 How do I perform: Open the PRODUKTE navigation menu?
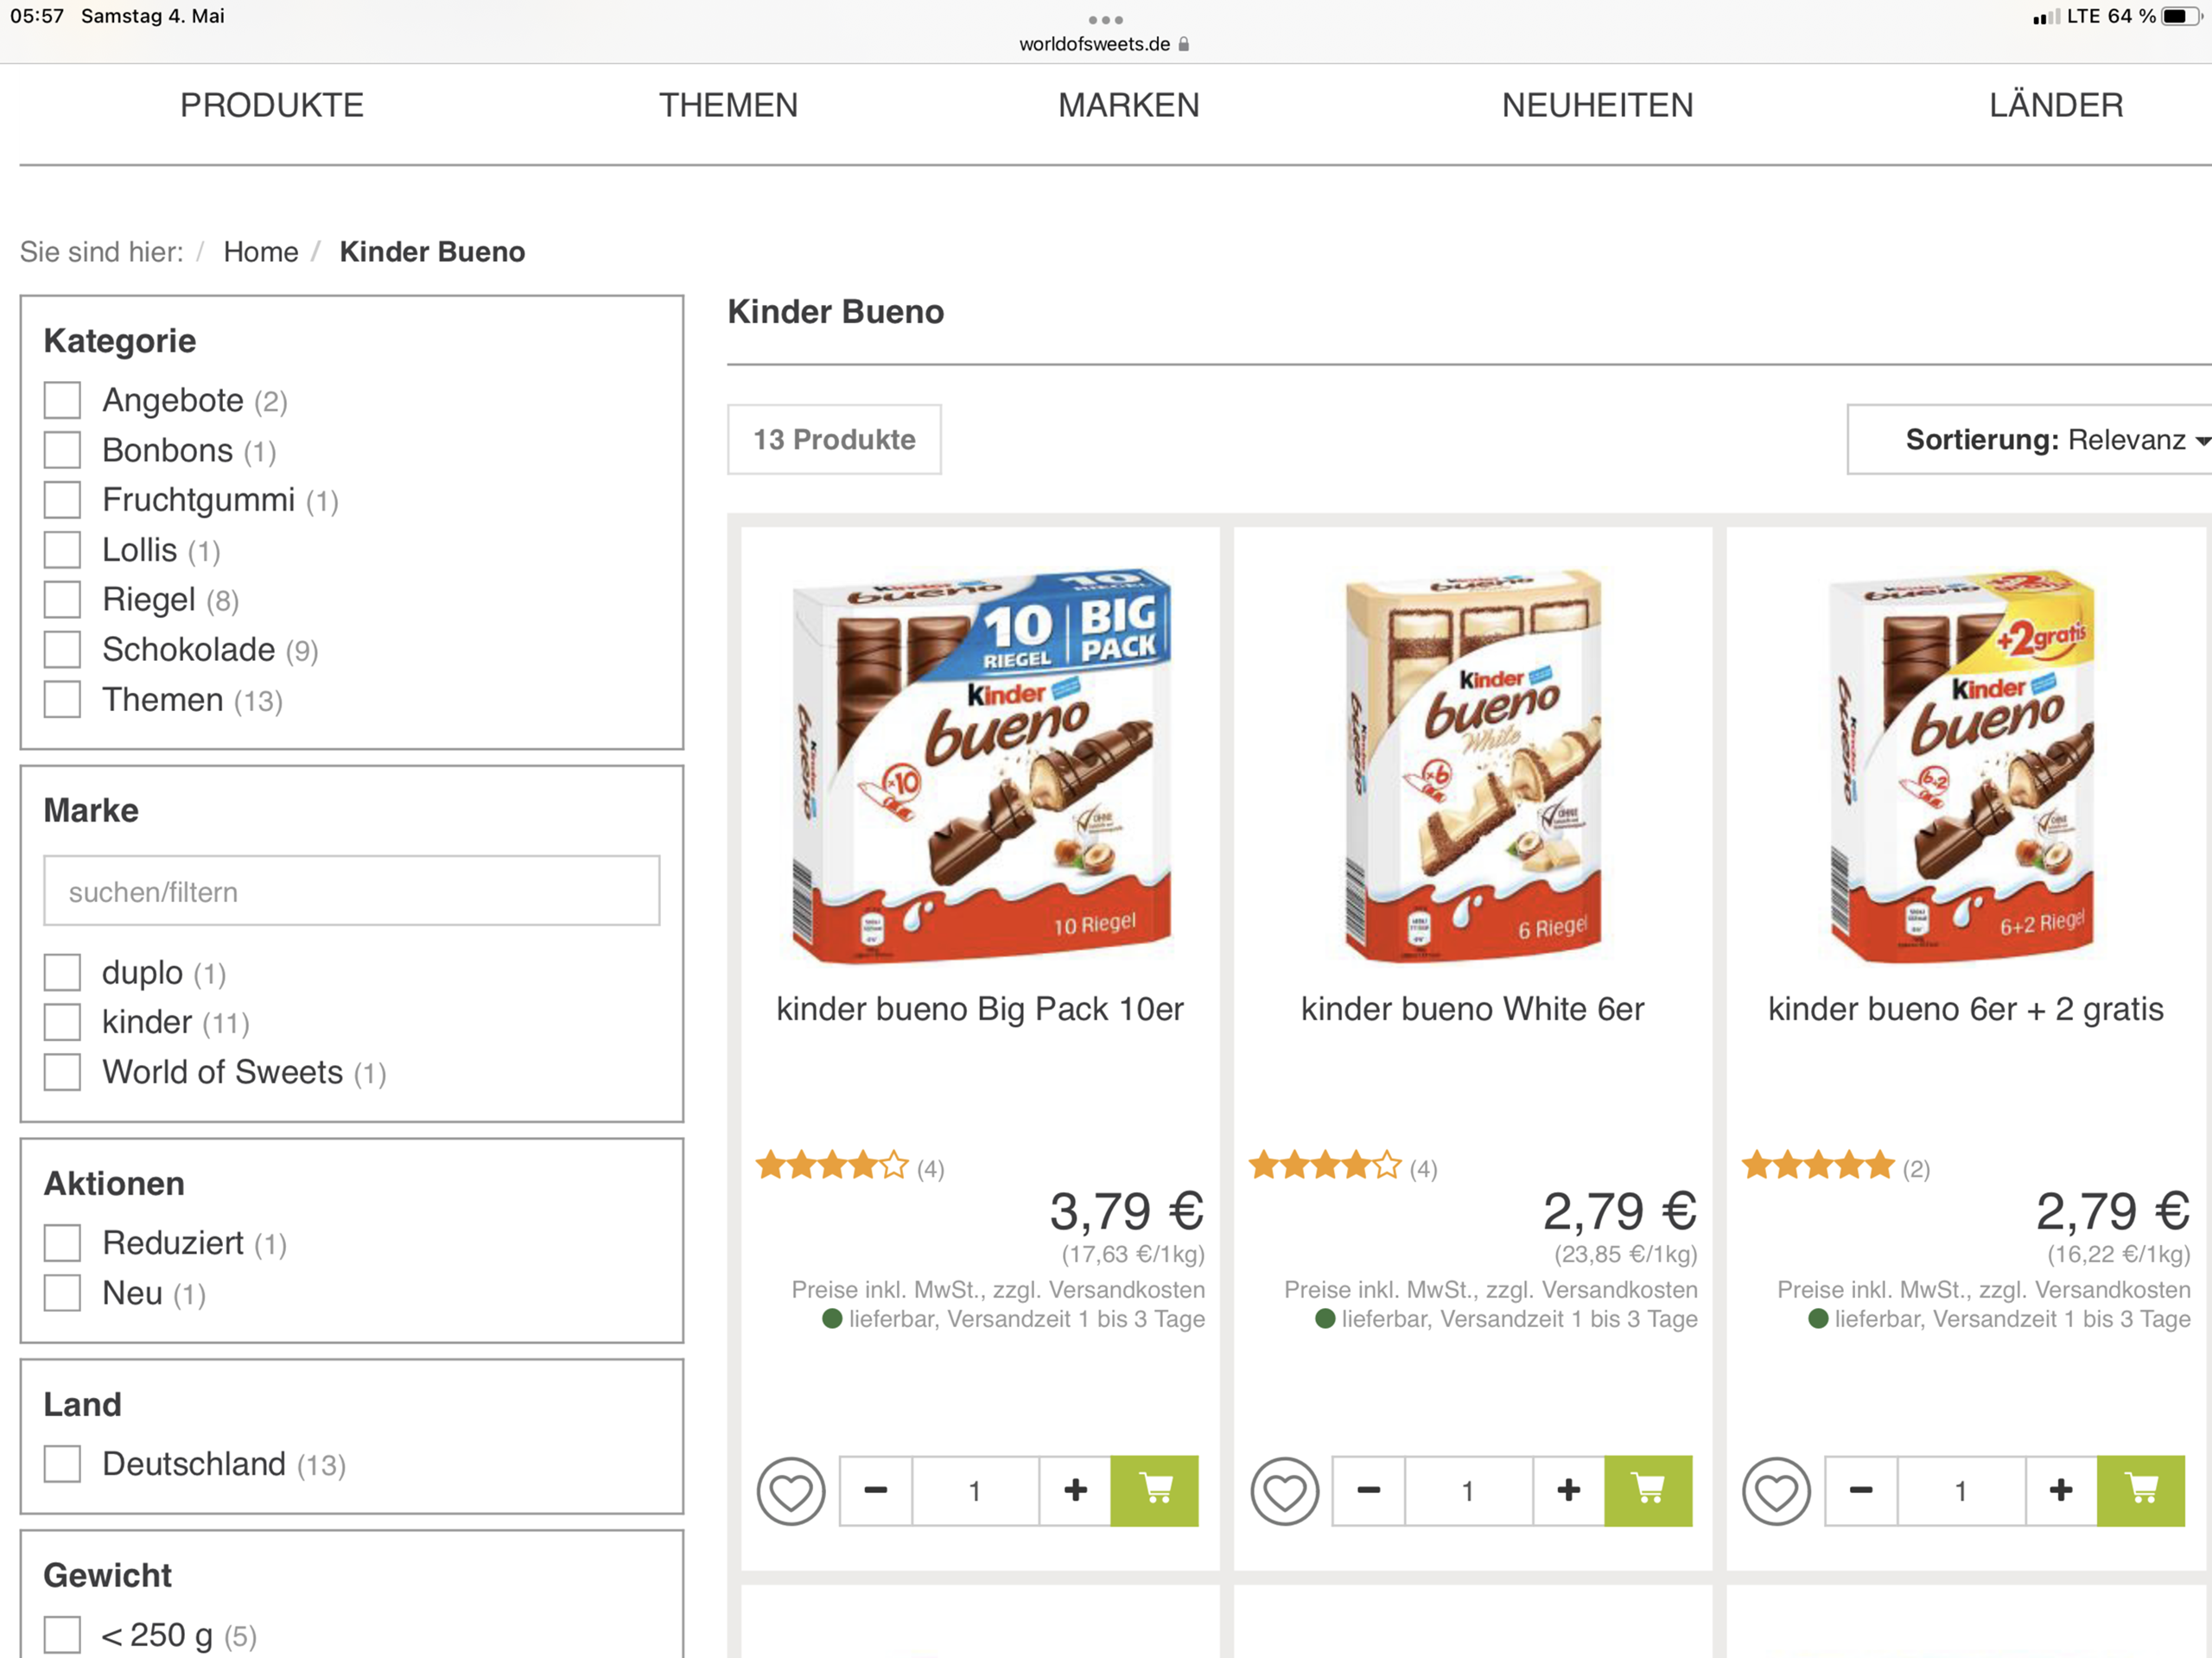pos(272,105)
